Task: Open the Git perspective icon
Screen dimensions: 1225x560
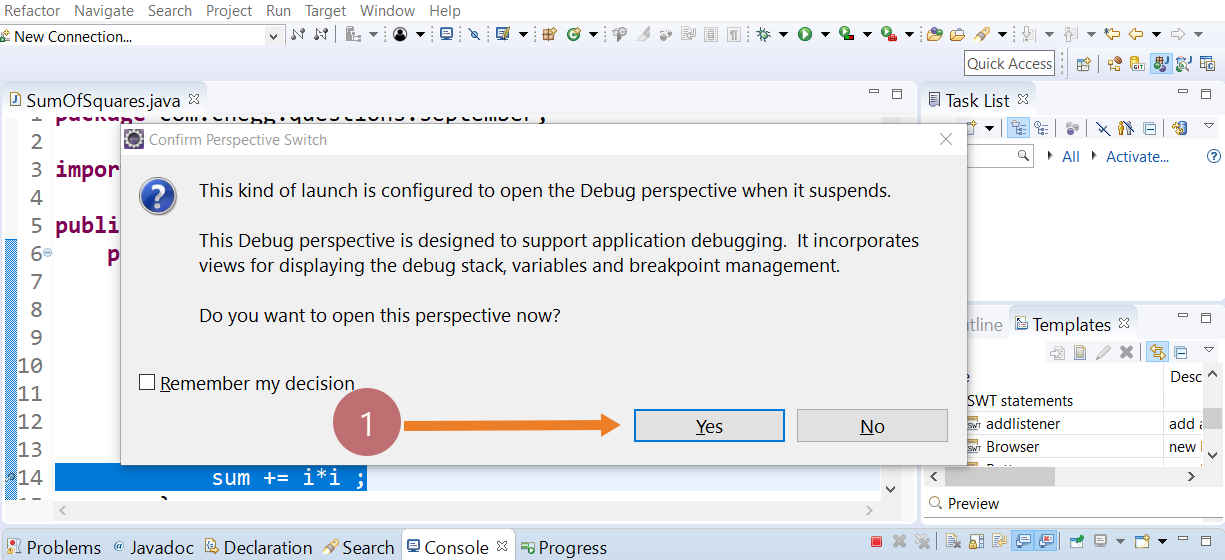Action: click(x=1137, y=64)
